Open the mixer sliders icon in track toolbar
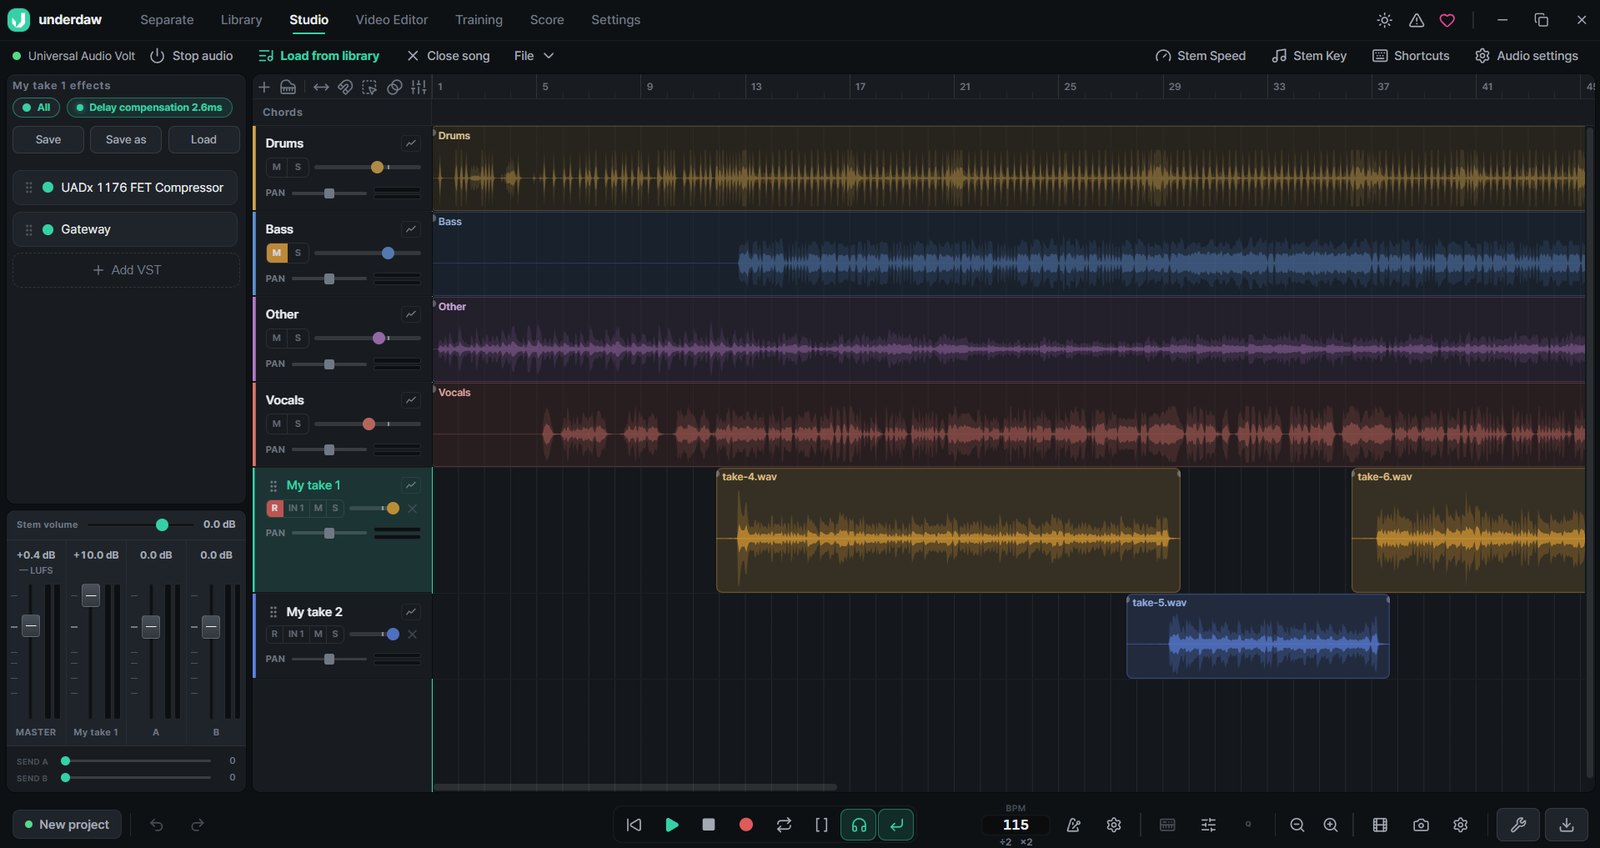This screenshot has width=1600, height=848. tap(419, 87)
